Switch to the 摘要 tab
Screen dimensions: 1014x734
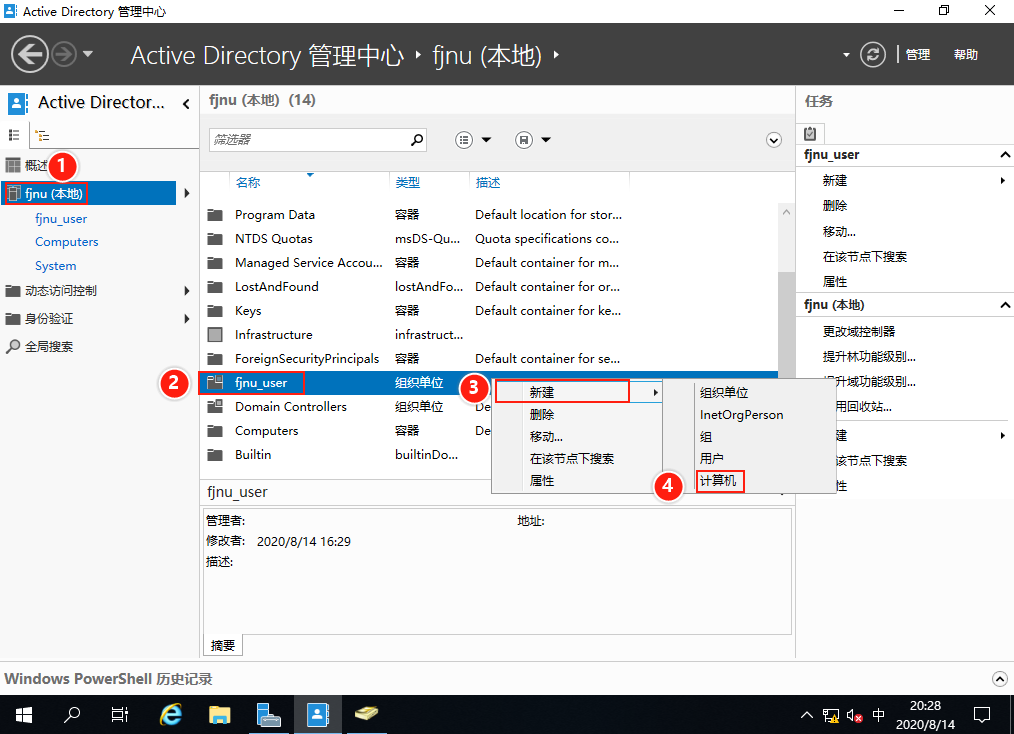223,645
